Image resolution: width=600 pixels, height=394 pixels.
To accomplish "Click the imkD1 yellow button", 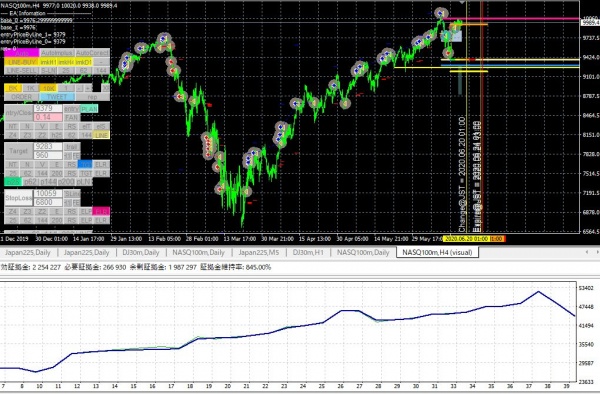I will (x=84, y=62).
